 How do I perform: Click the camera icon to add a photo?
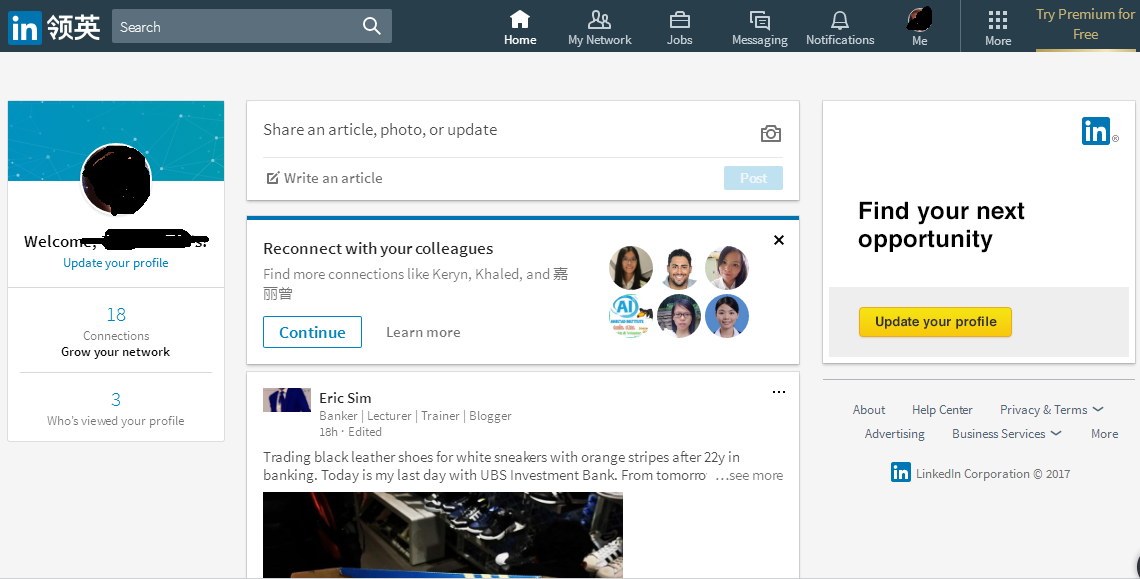pyautogui.click(x=771, y=133)
